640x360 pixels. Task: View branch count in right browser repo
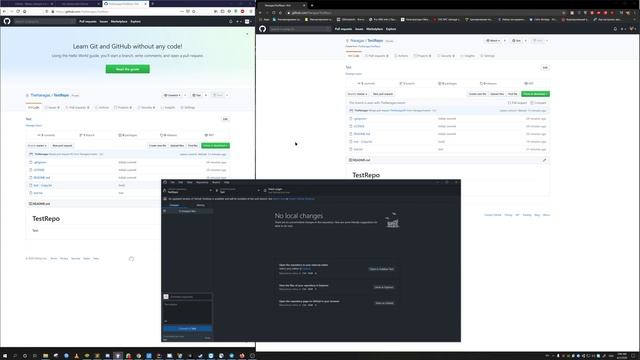pos(407,83)
